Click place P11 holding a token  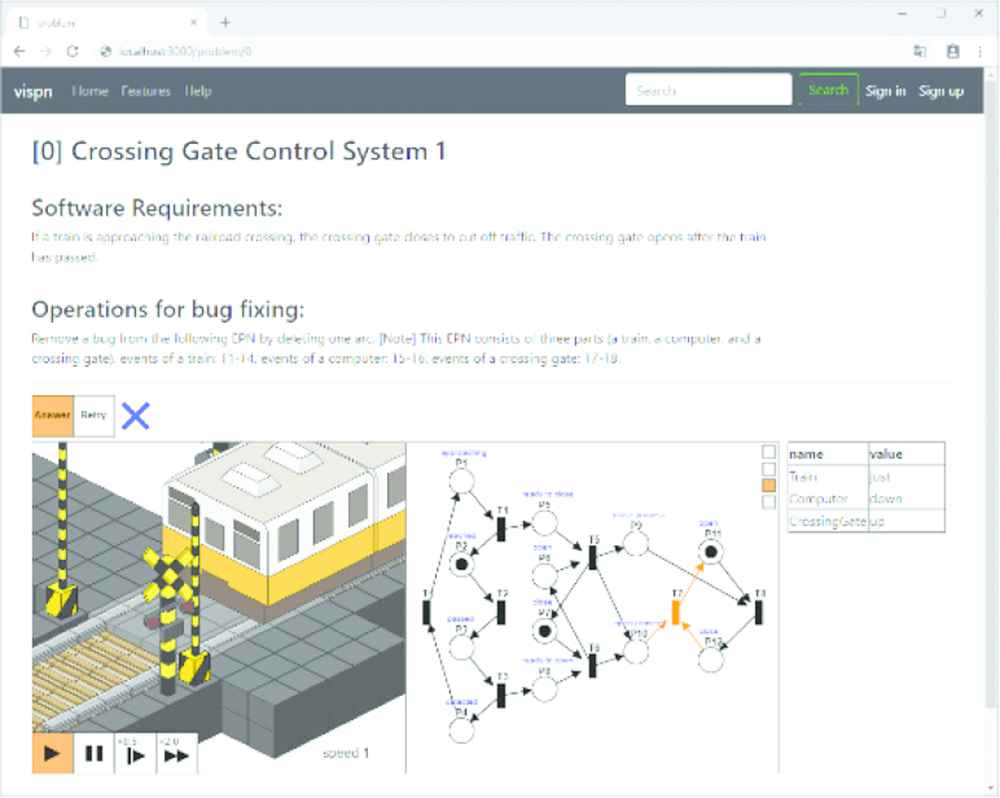click(x=711, y=550)
